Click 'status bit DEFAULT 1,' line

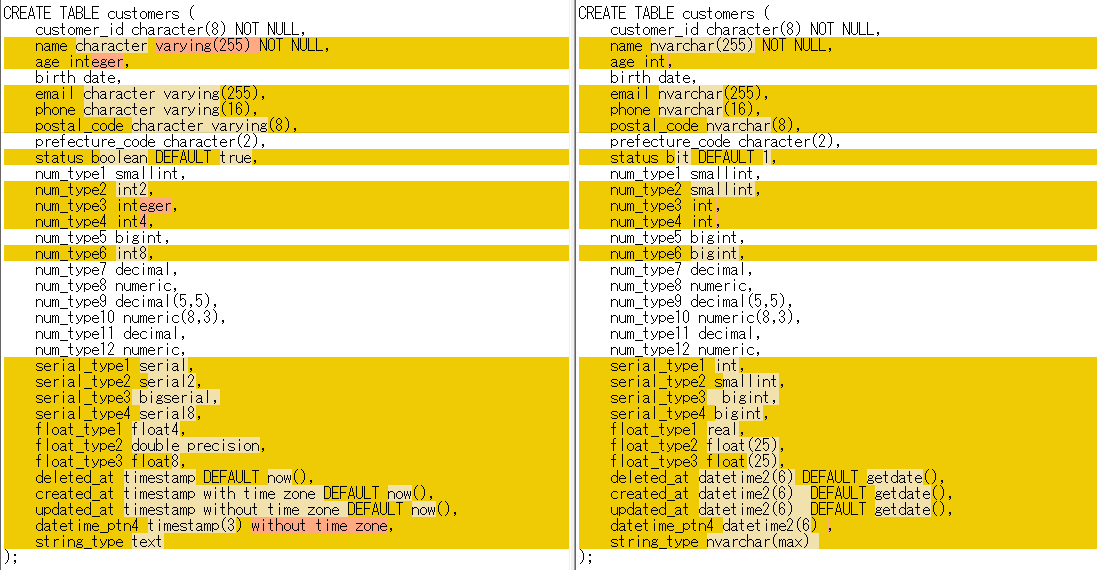pyautogui.click(x=693, y=157)
